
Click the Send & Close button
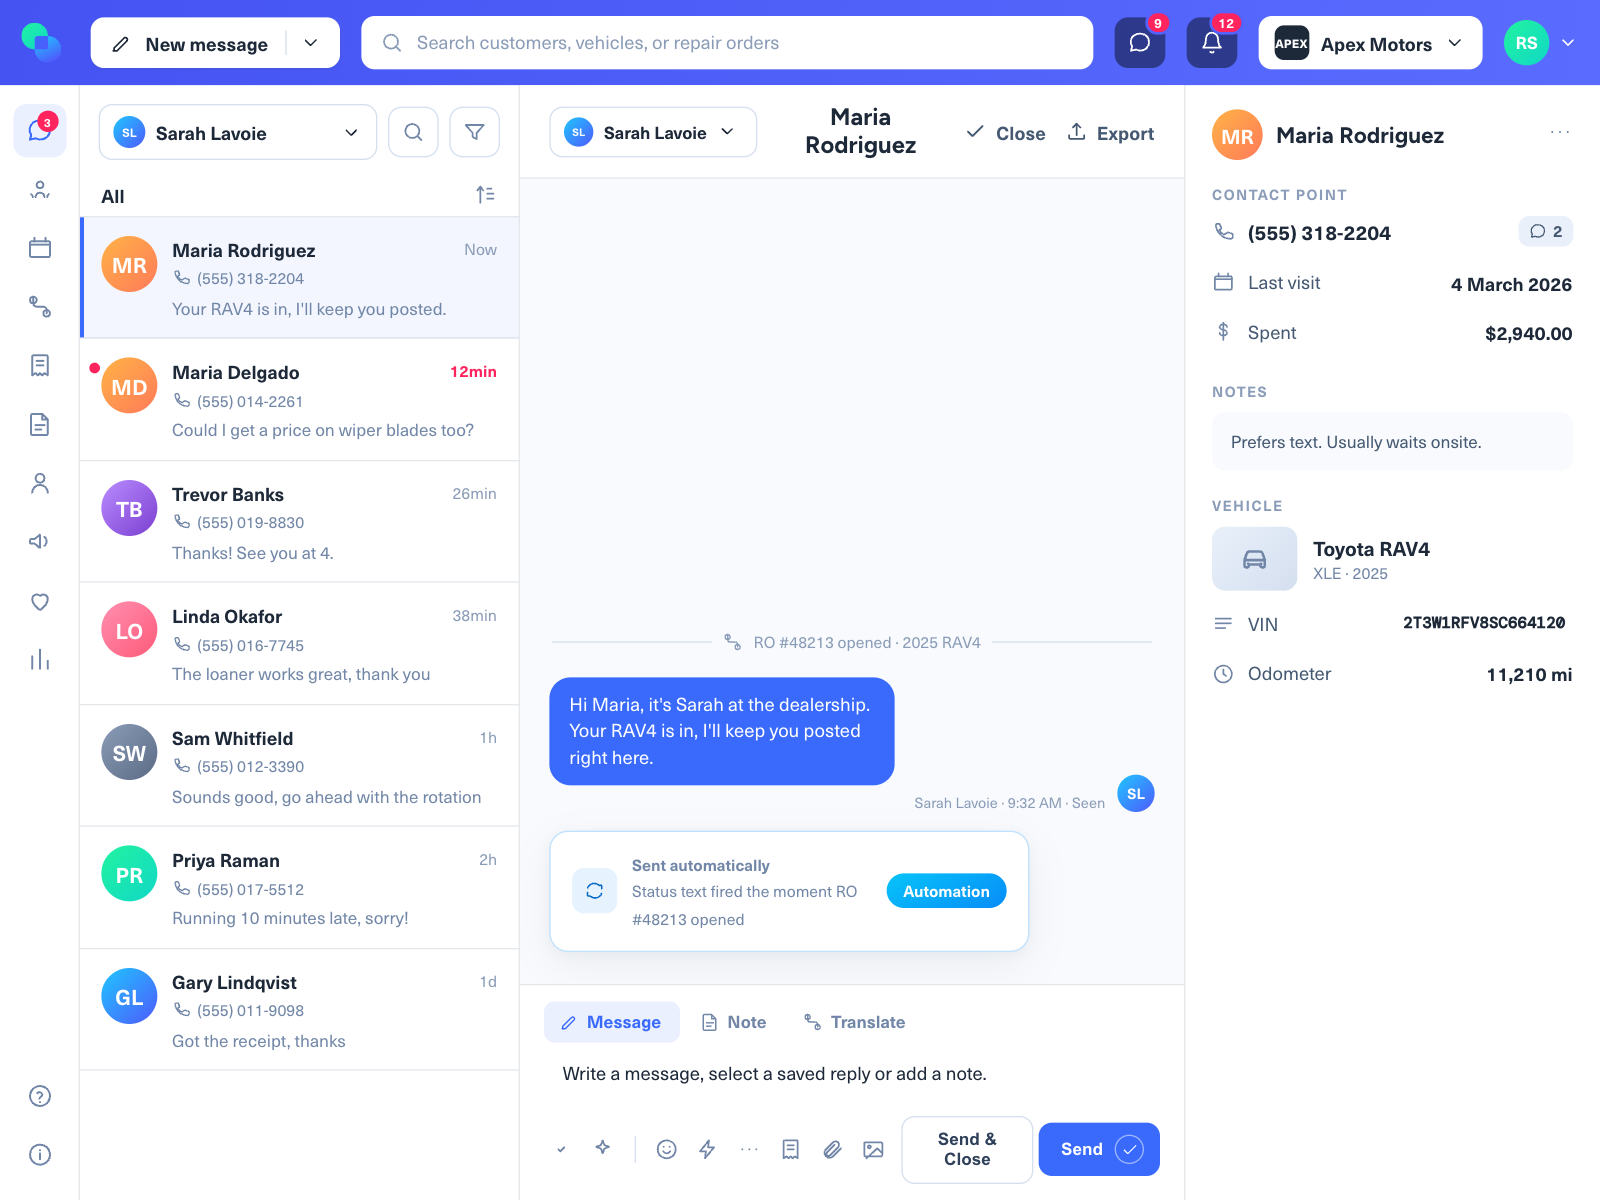pyautogui.click(x=967, y=1149)
